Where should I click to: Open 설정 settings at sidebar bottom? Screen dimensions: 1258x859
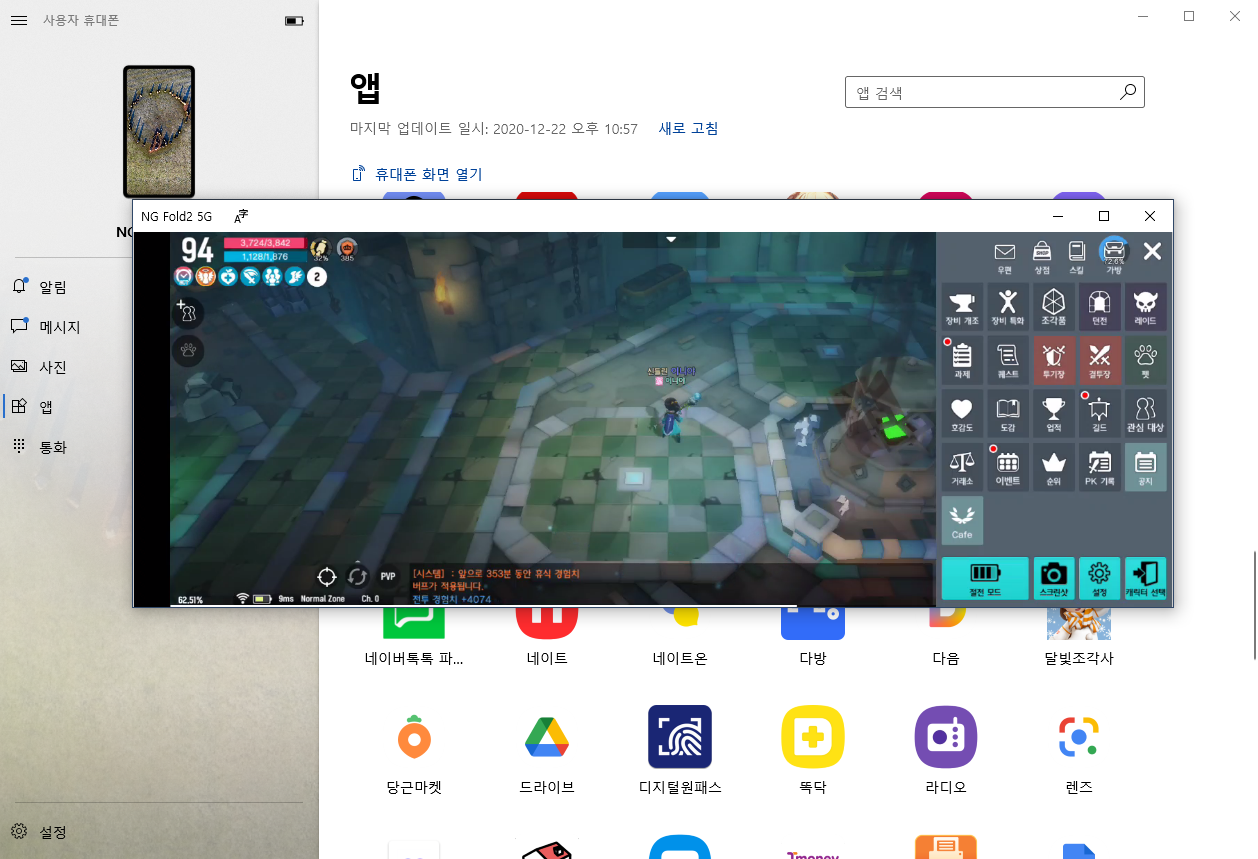(x=159, y=832)
